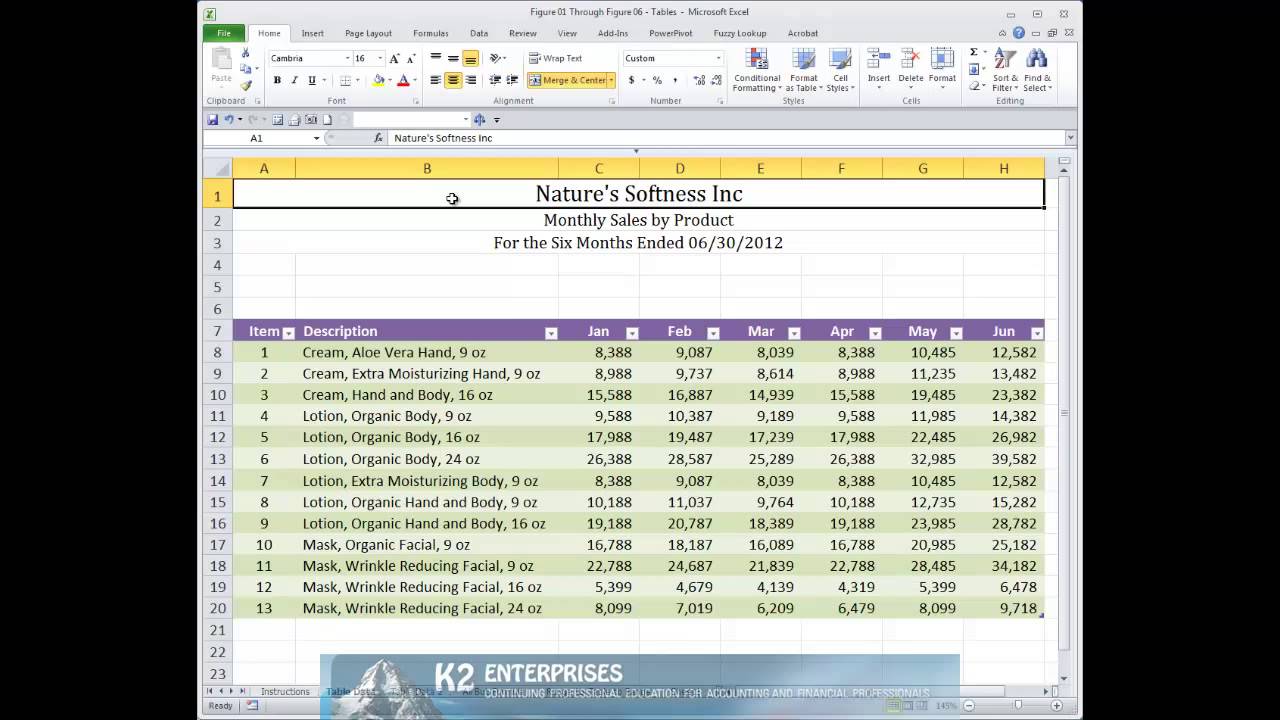Open the Description column filter dropdown
This screenshot has width=1280, height=720.
(551, 333)
